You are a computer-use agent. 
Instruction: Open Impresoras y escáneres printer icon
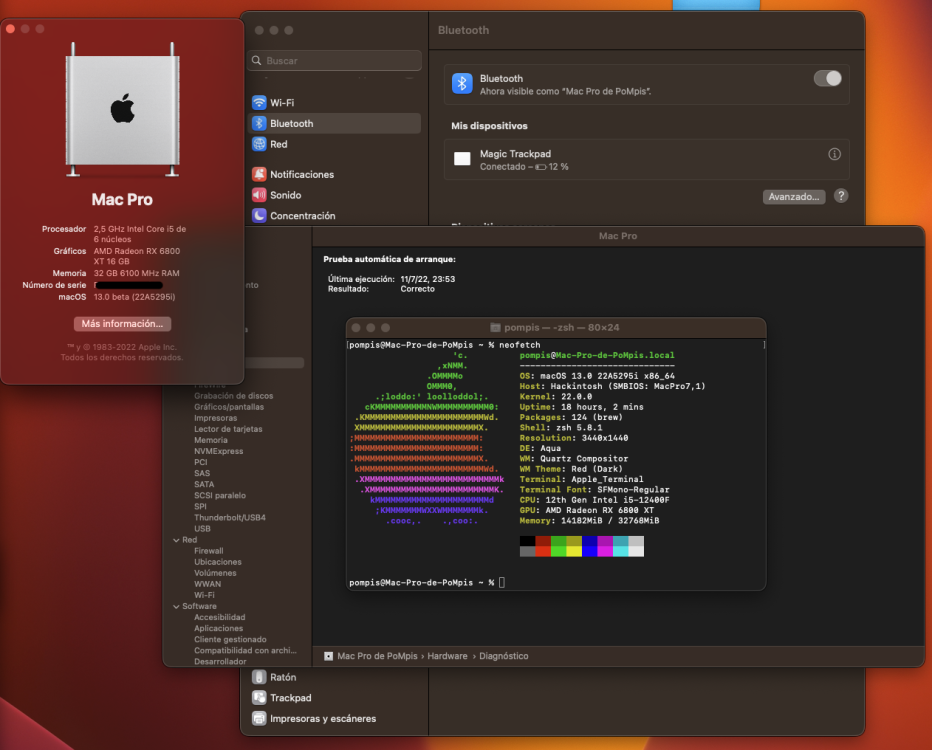[x=259, y=719]
